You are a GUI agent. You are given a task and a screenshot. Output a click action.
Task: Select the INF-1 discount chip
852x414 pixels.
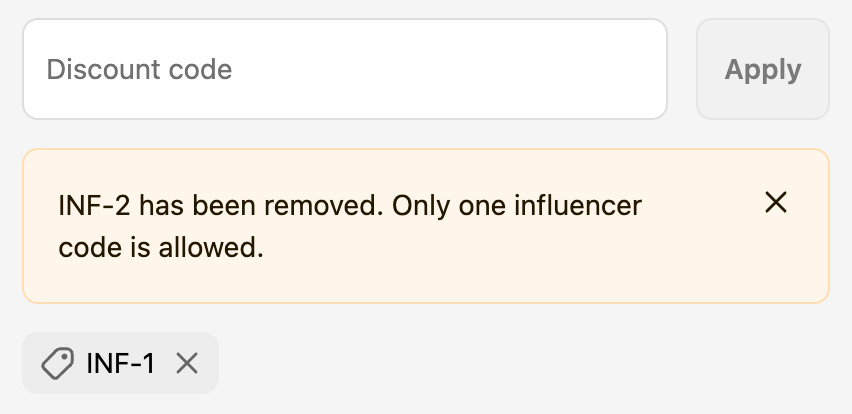tap(120, 363)
